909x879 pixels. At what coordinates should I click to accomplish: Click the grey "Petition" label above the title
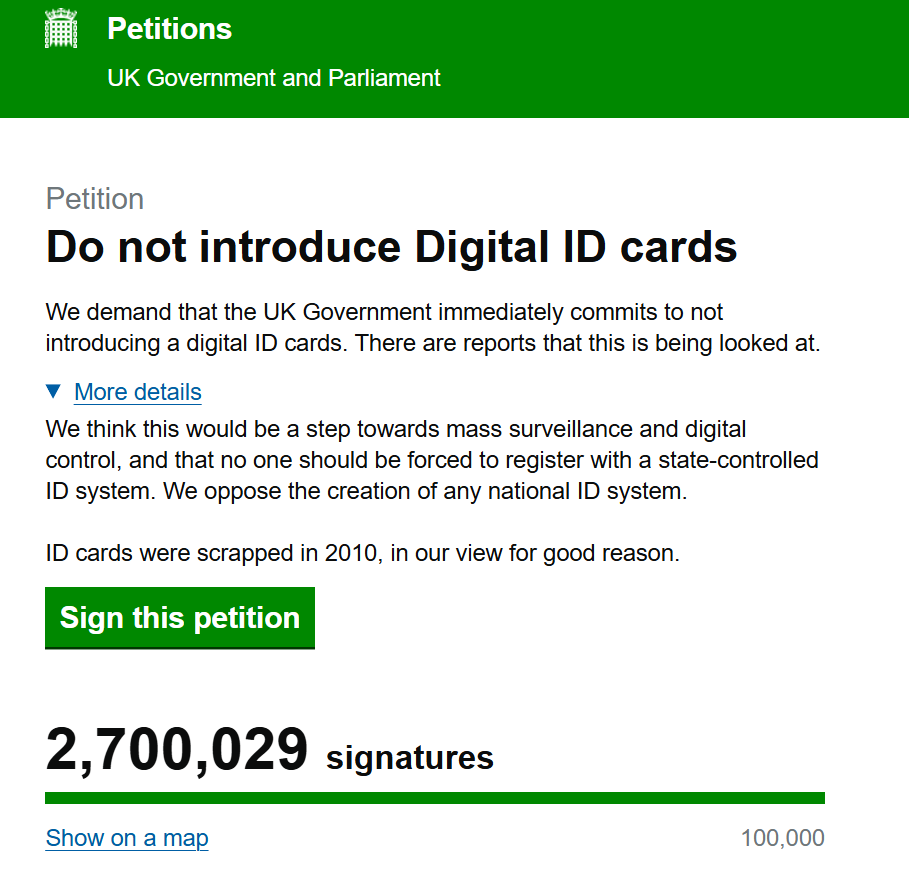95,199
